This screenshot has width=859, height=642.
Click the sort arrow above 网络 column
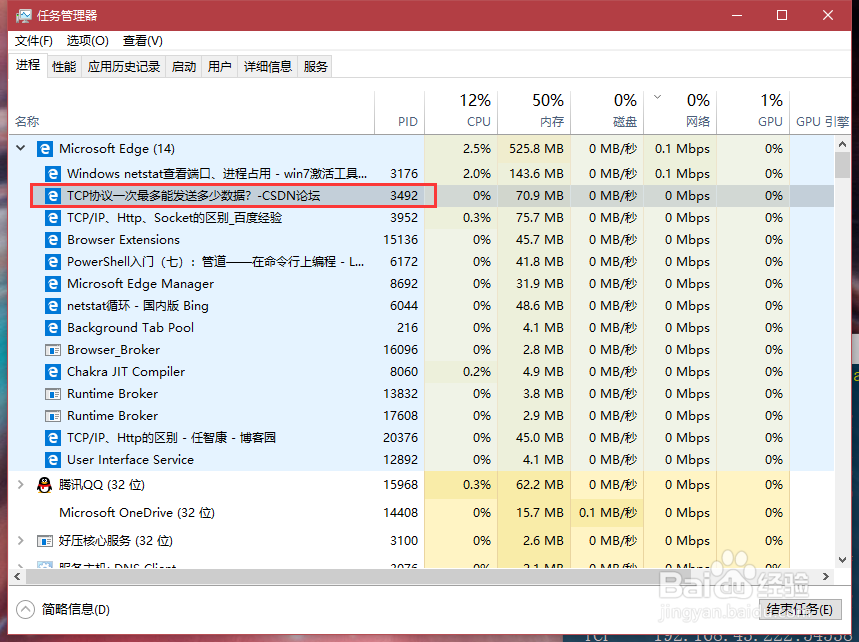[657, 98]
